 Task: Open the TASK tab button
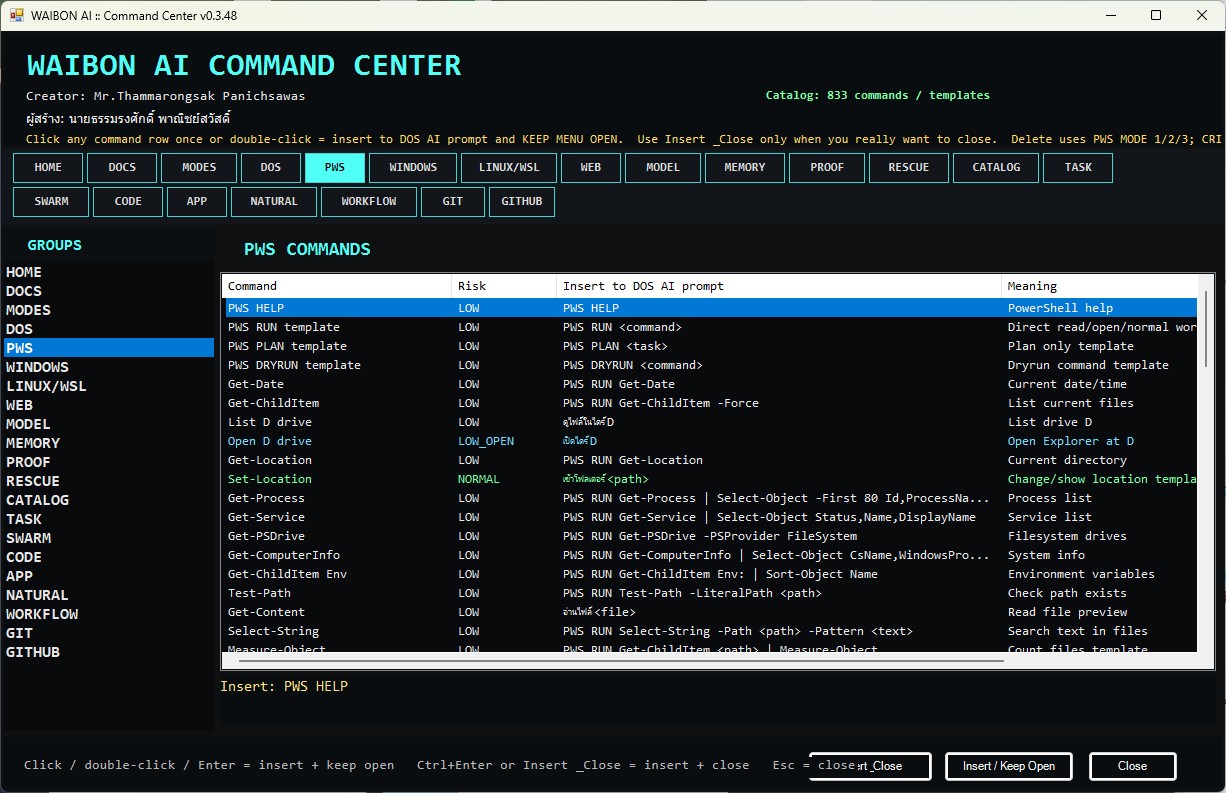click(x=1078, y=168)
